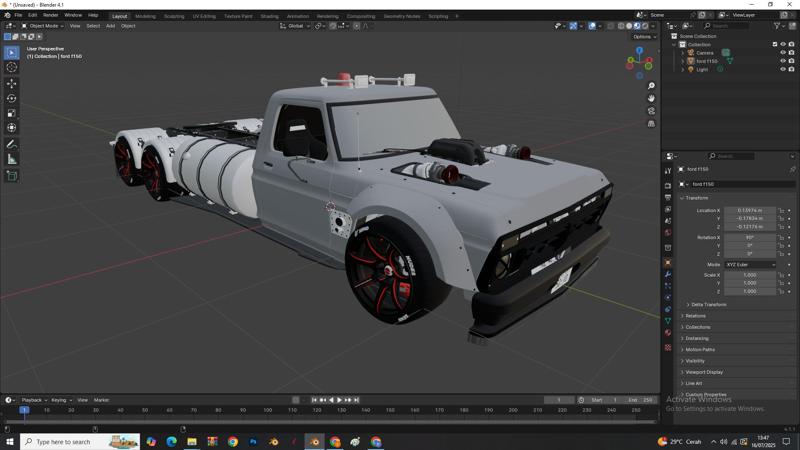Select the Annotate tool
The image size is (800, 450).
[x=12, y=145]
